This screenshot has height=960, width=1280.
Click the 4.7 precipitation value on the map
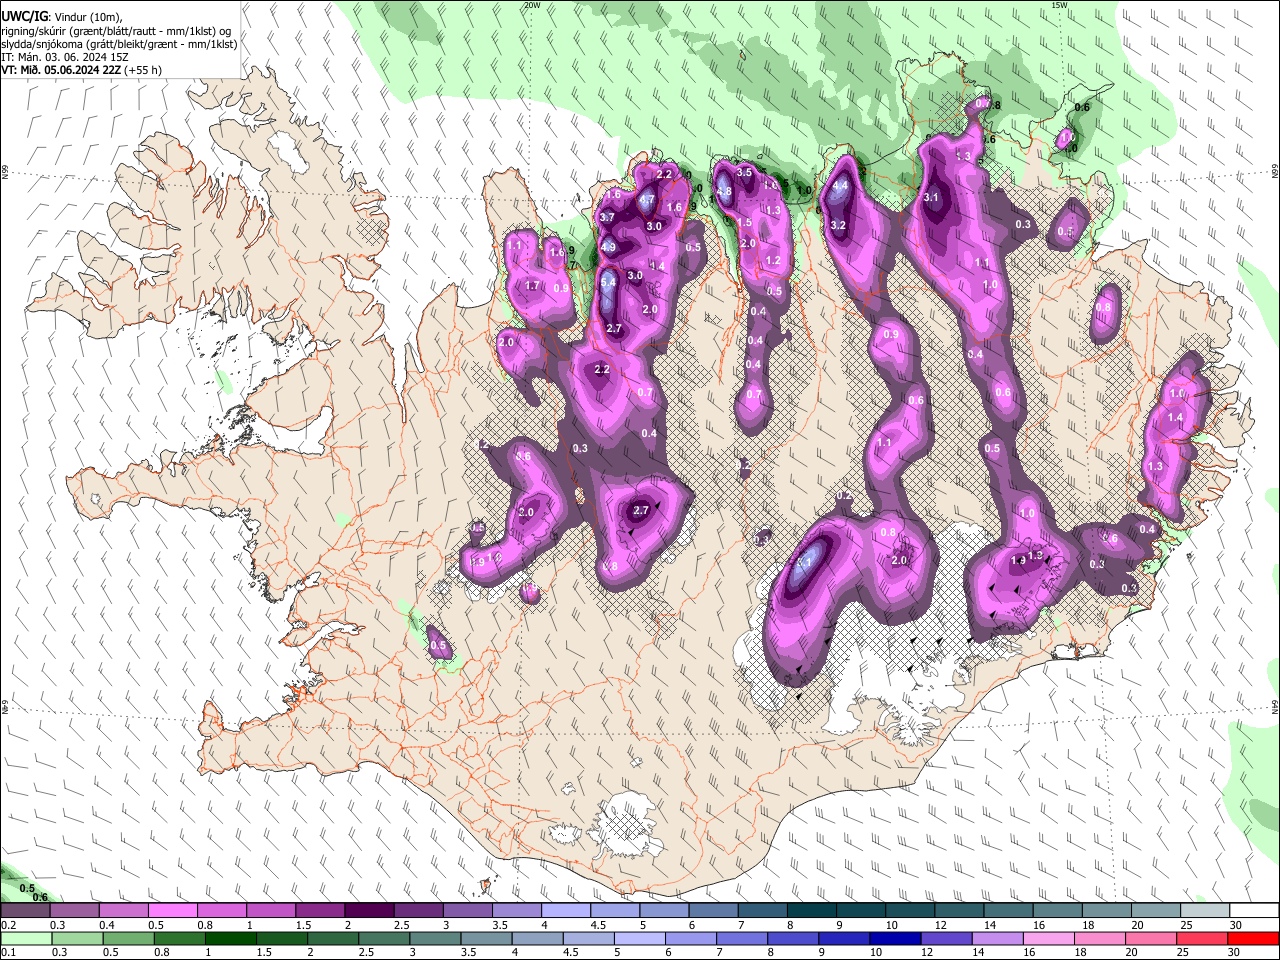tap(647, 200)
